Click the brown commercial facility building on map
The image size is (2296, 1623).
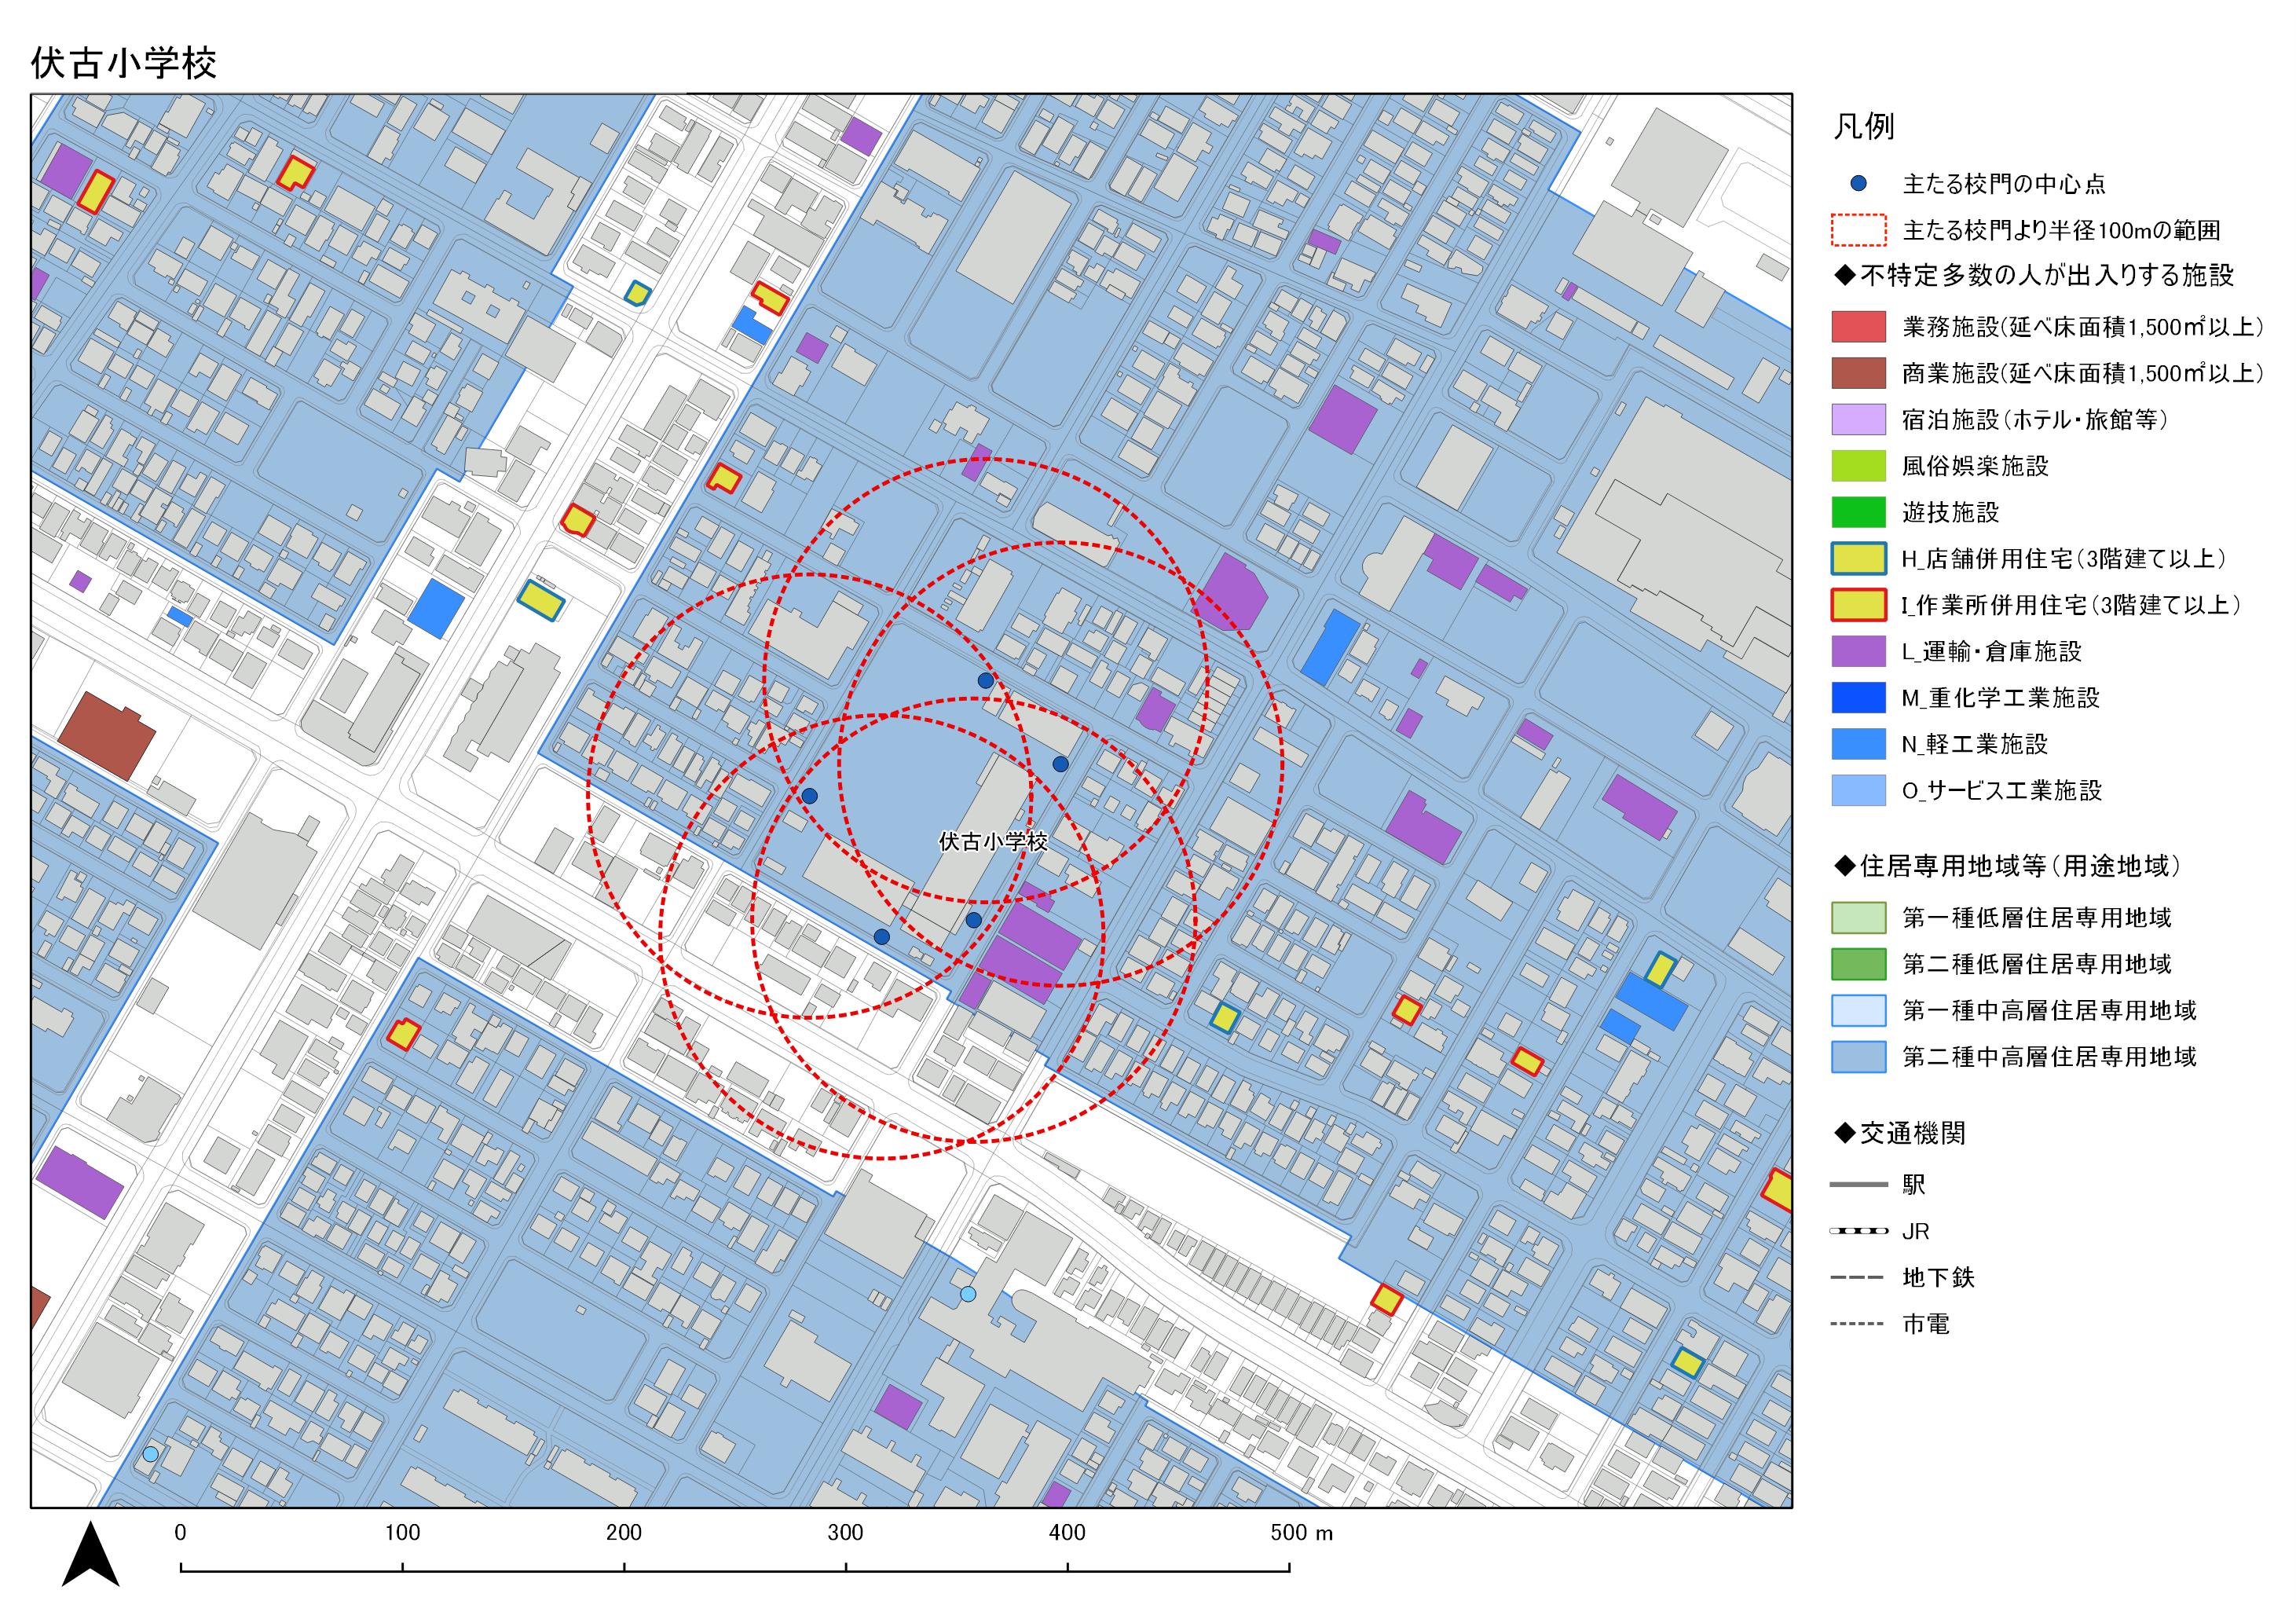106,736
